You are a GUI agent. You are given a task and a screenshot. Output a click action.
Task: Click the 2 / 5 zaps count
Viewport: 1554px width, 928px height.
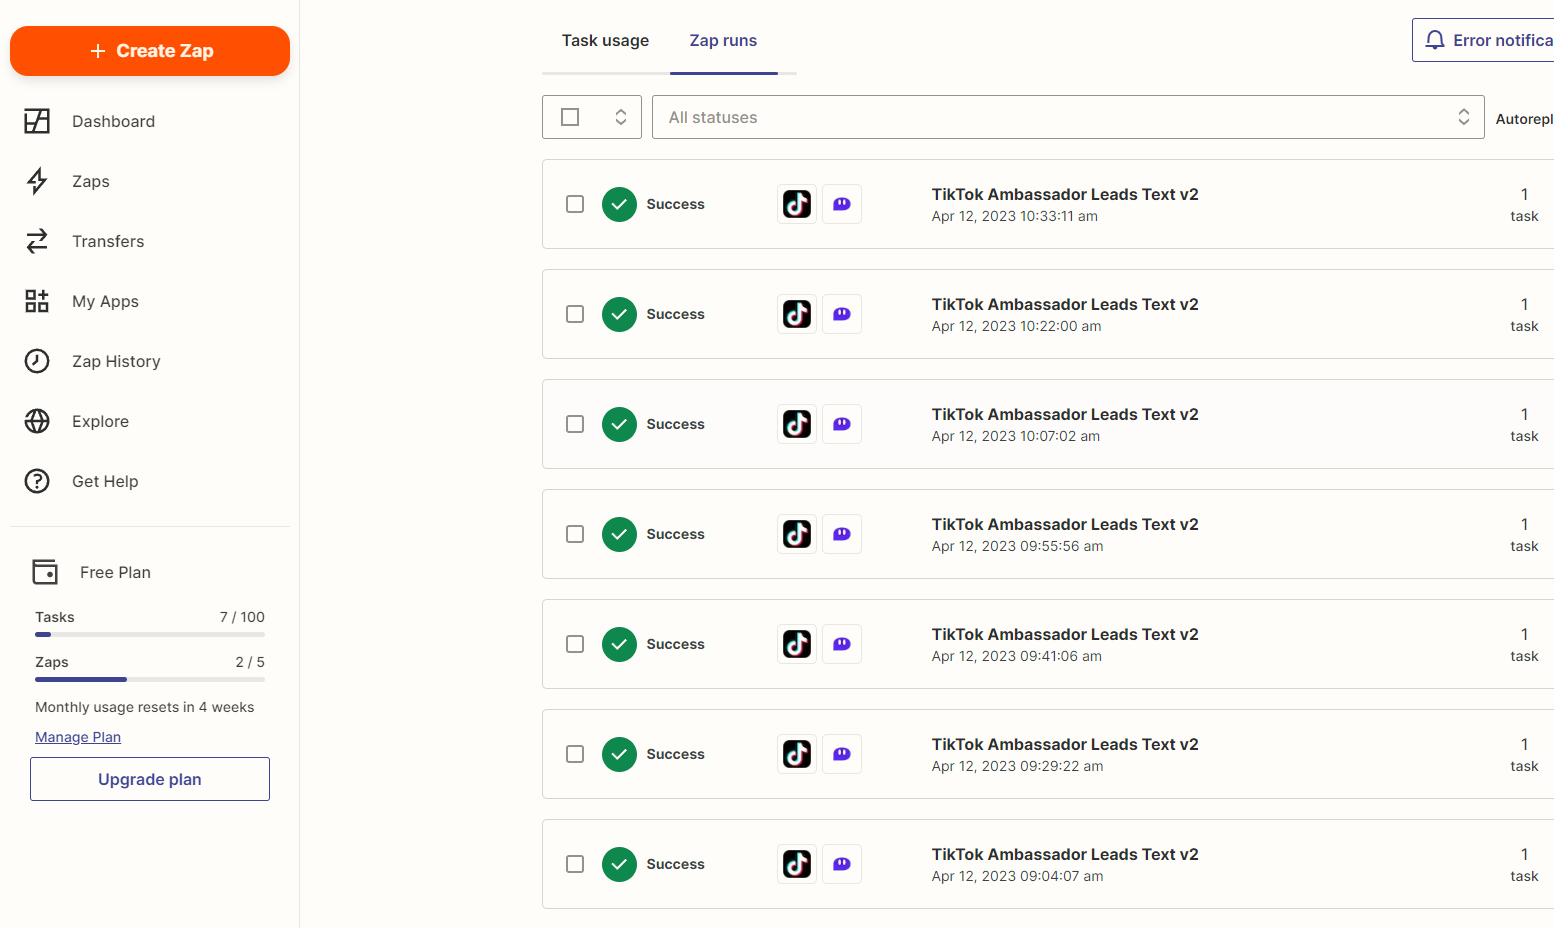pyautogui.click(x=250, y=662)
